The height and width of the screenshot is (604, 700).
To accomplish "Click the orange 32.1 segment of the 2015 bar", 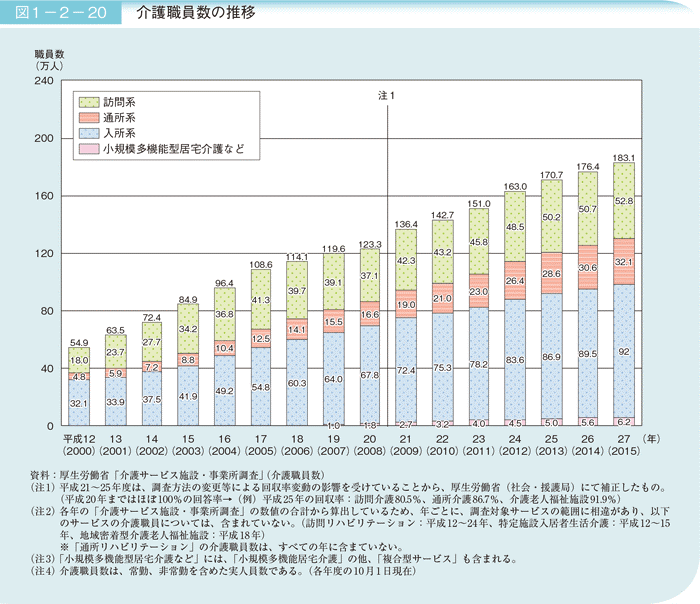I will (623, 262).
